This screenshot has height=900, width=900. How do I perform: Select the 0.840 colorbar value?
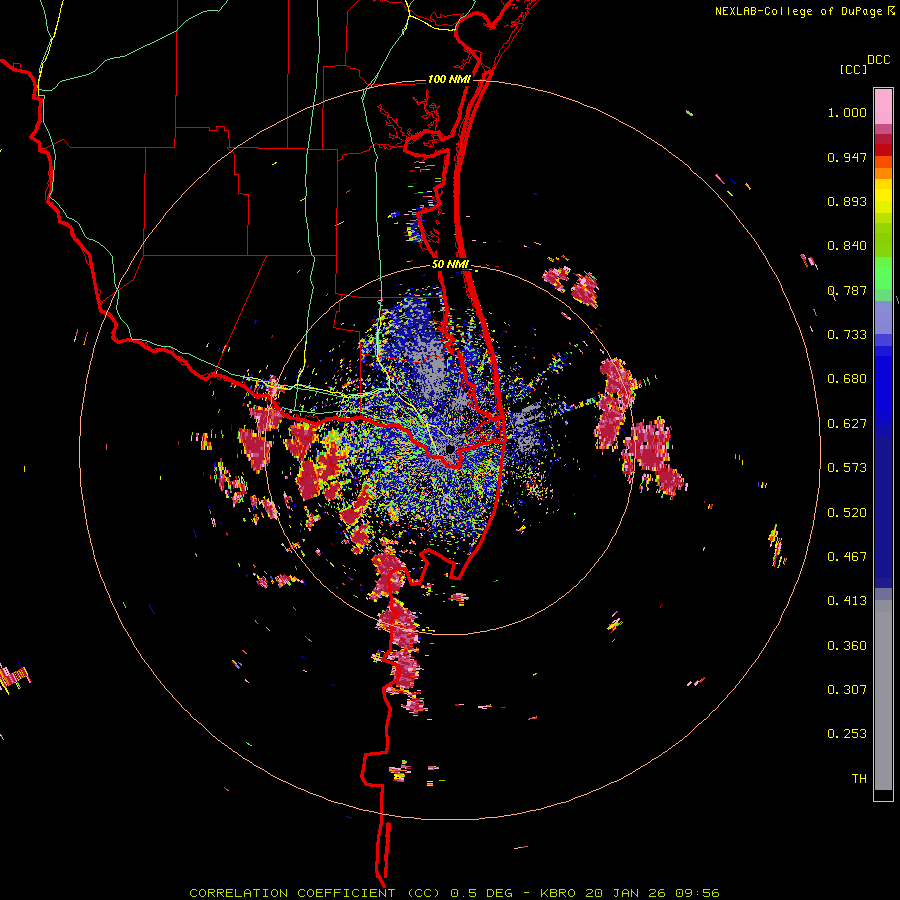847,246
